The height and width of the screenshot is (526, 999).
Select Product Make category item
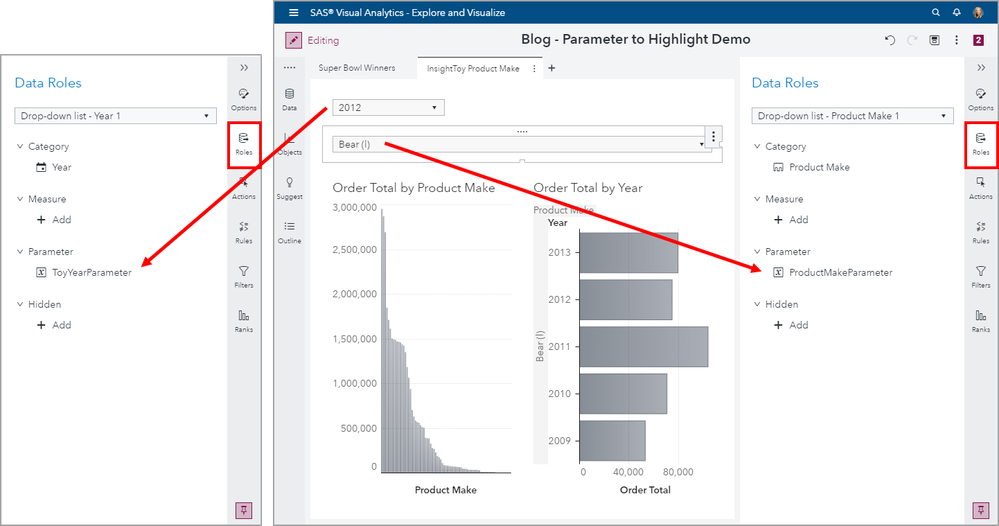coord(811,167)
